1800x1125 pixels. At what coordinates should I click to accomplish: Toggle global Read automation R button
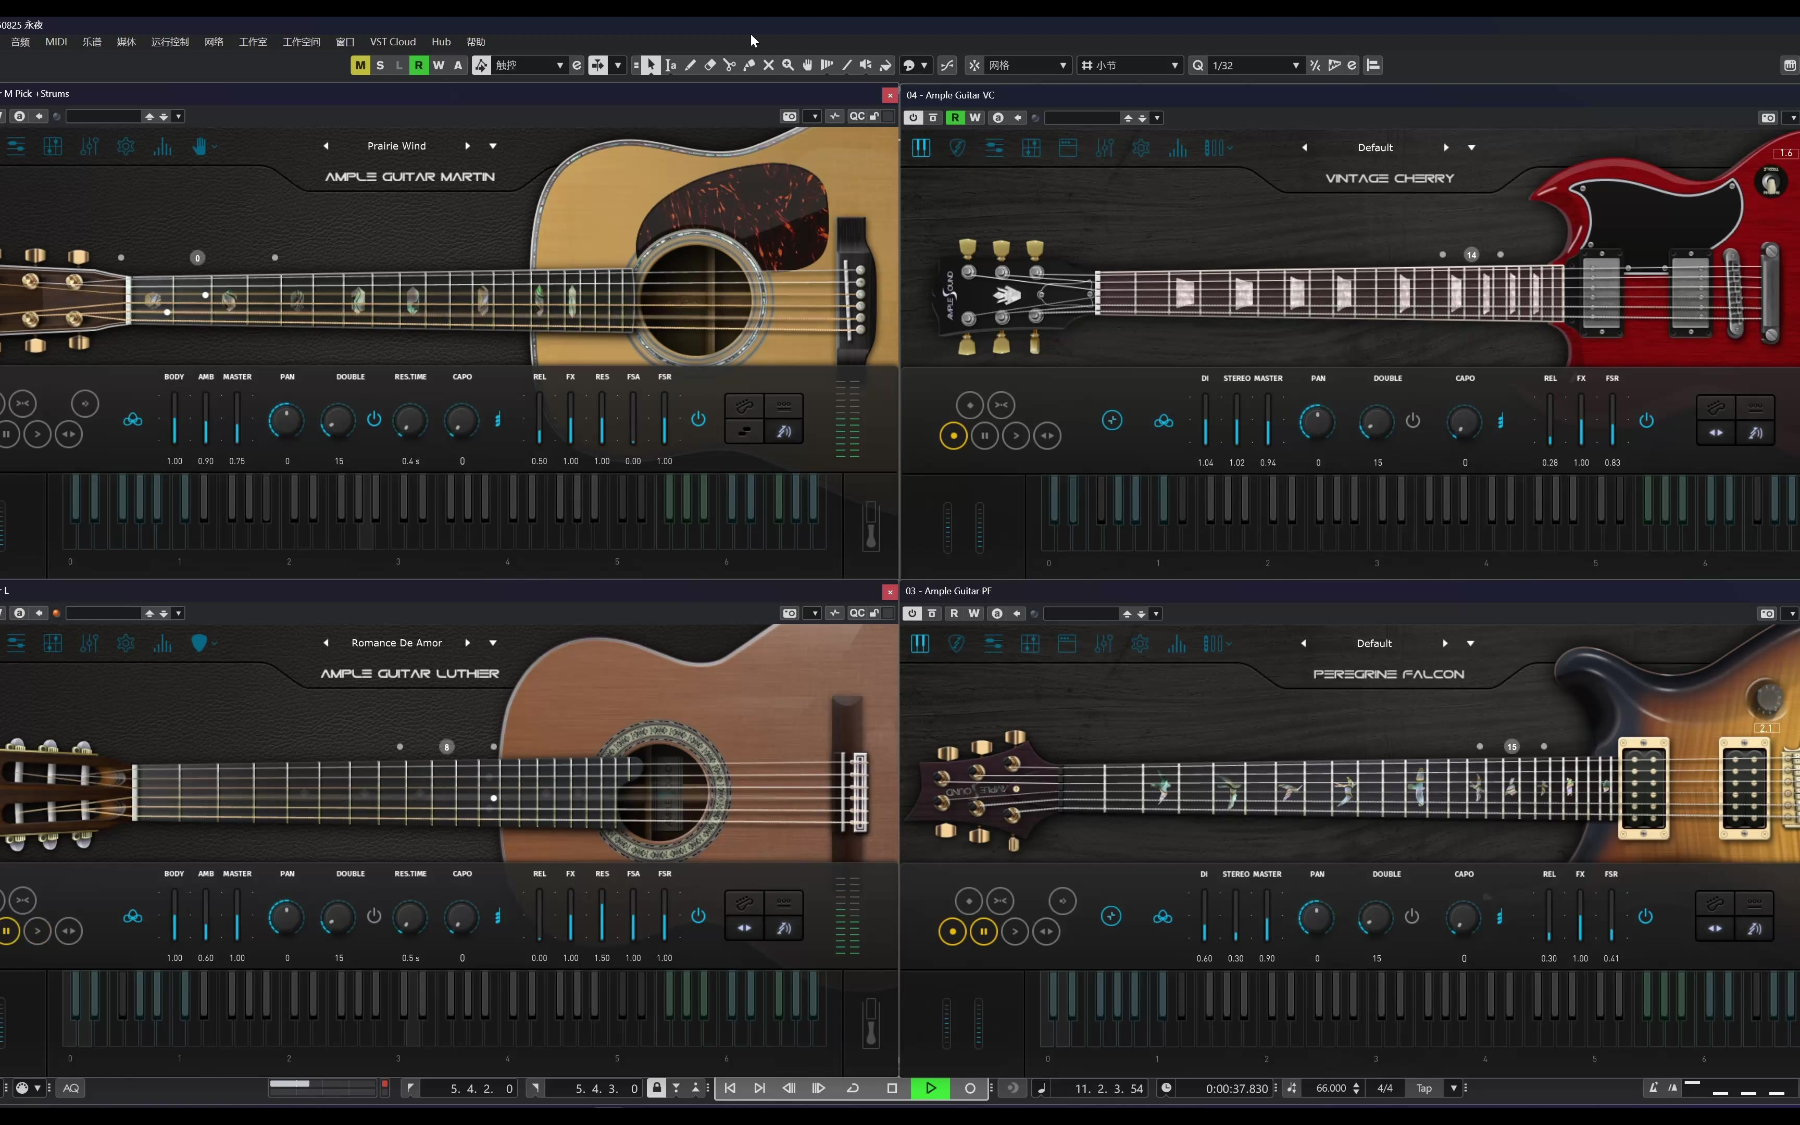tap(419, 65)
